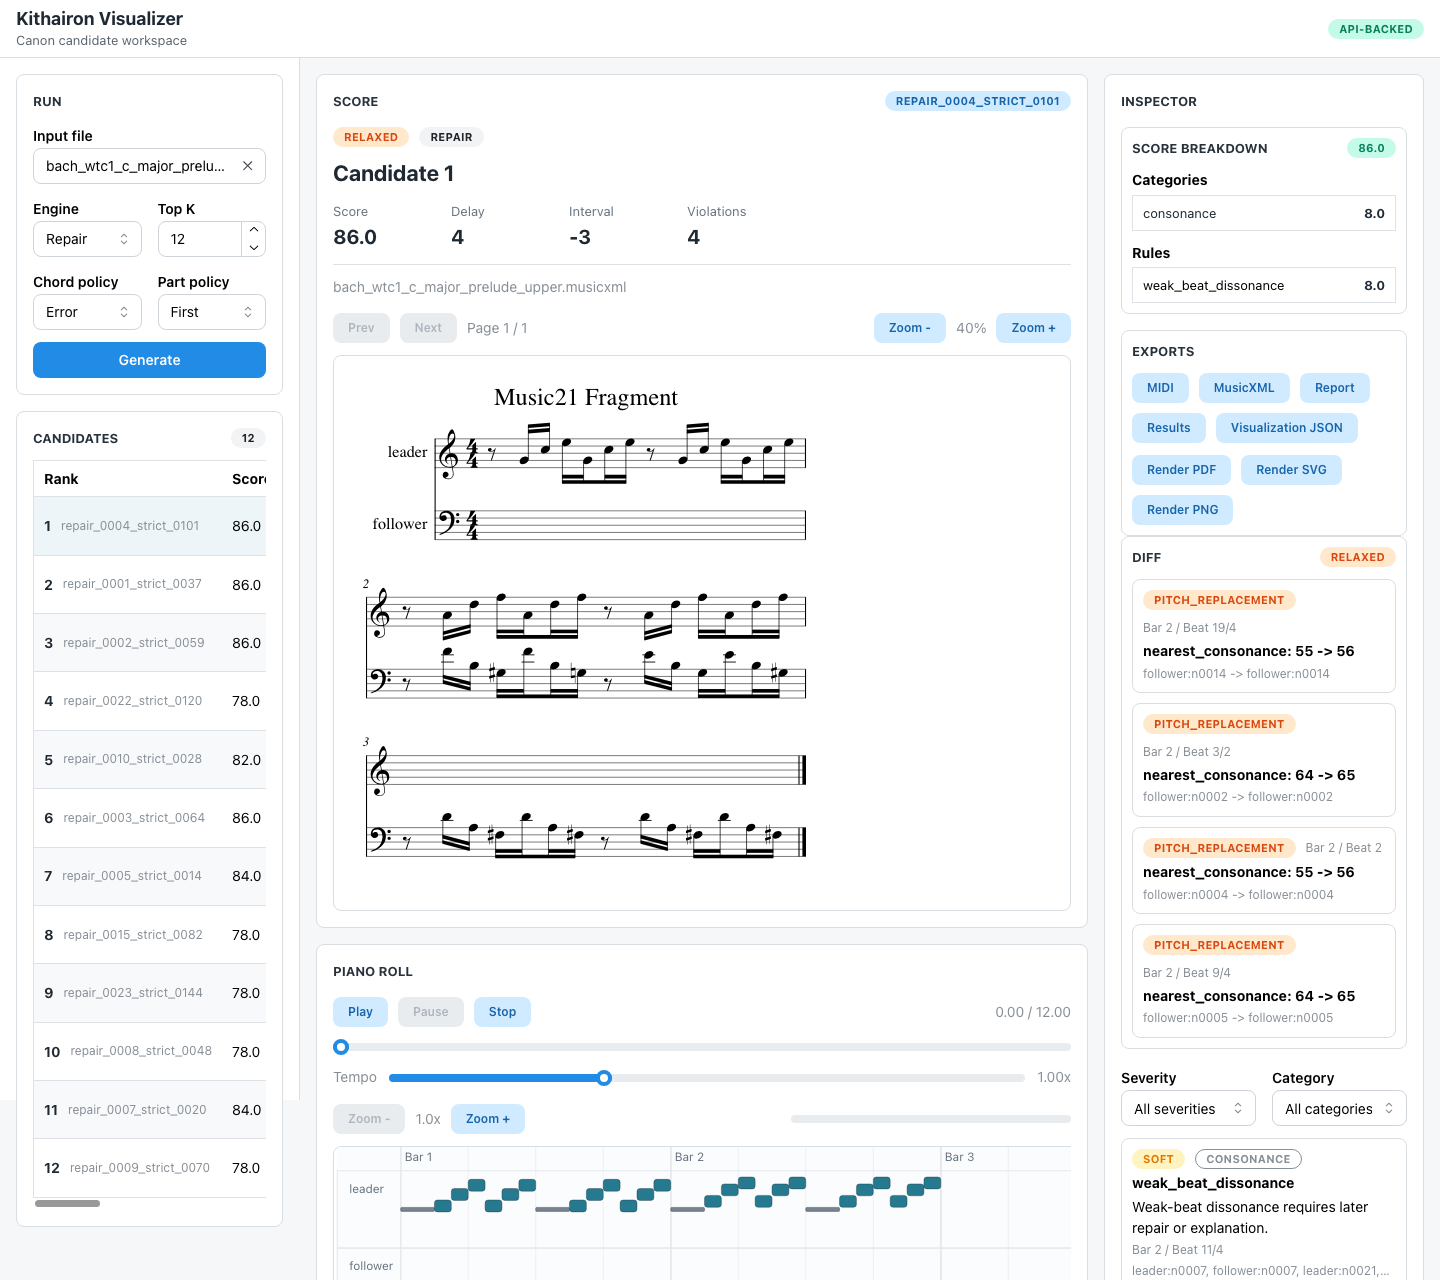The height and width of the screenshot is (1280, 1440).
Task: Open the Part policy dropdown
Action: pyautogui.click(x=211, y=312)
